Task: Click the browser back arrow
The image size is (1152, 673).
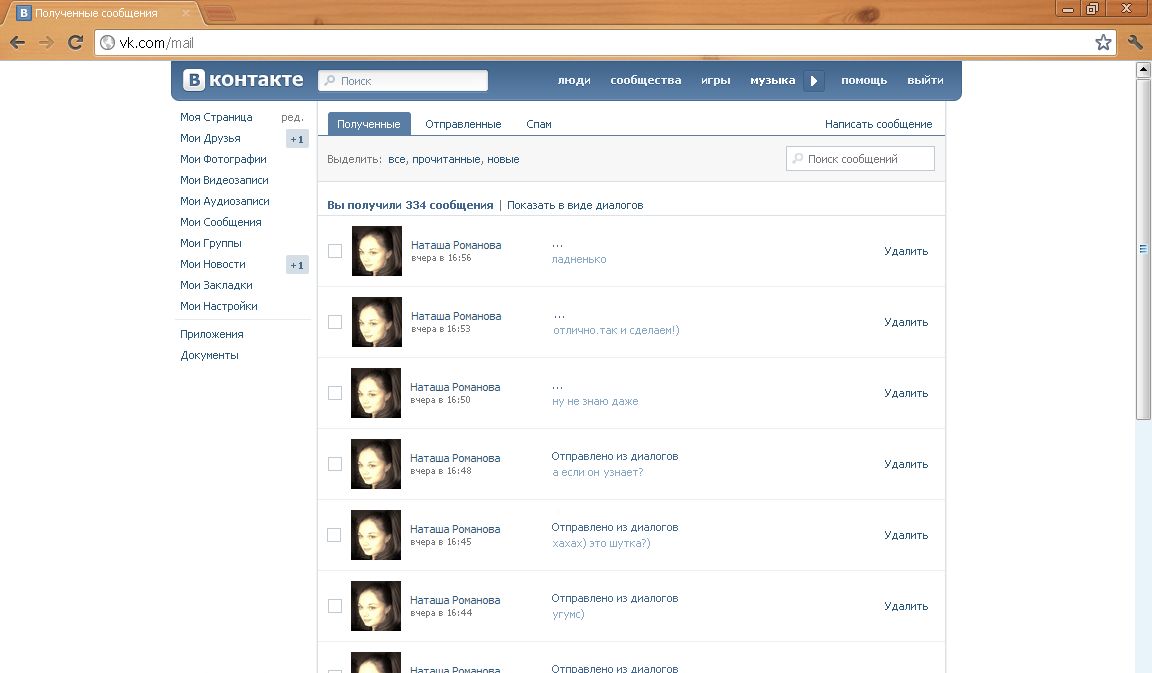Action: coord(18,43)
